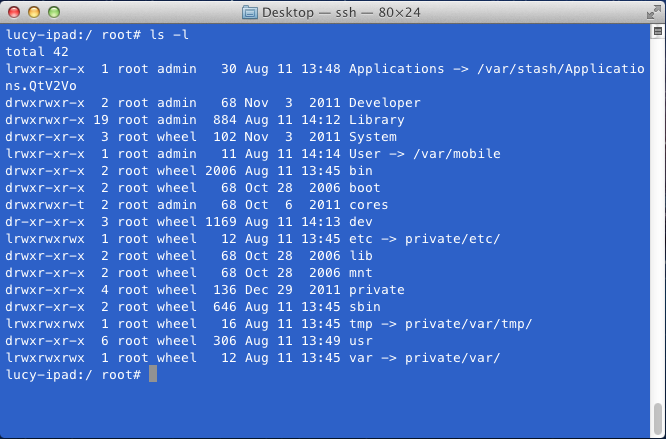
Task: Click the 'etc' symlink name
Action: tap(361, 239)
